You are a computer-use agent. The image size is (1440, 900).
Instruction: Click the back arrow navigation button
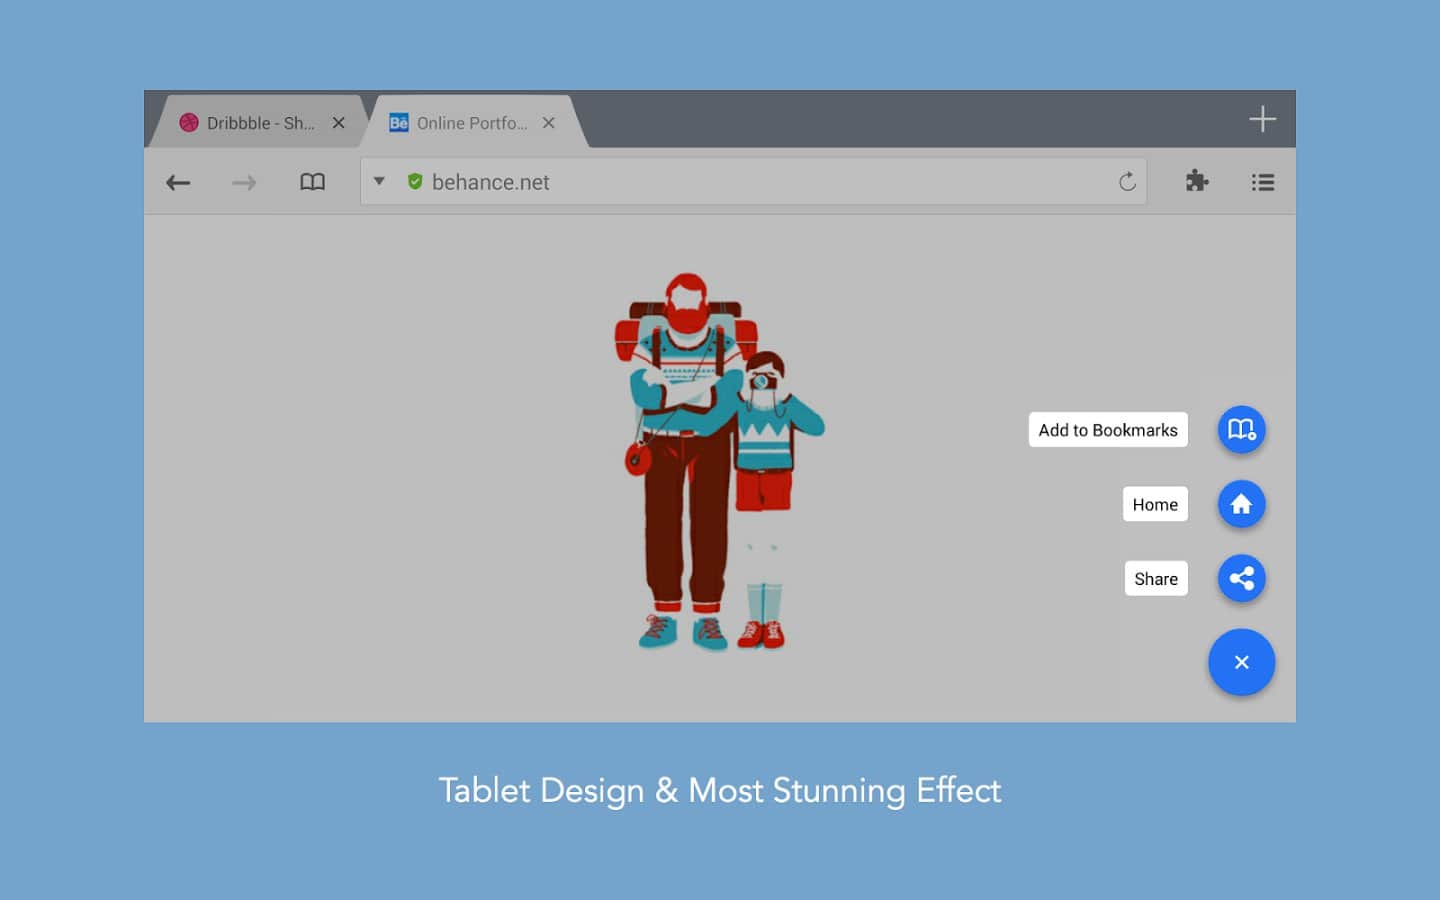tap(178, 182)
